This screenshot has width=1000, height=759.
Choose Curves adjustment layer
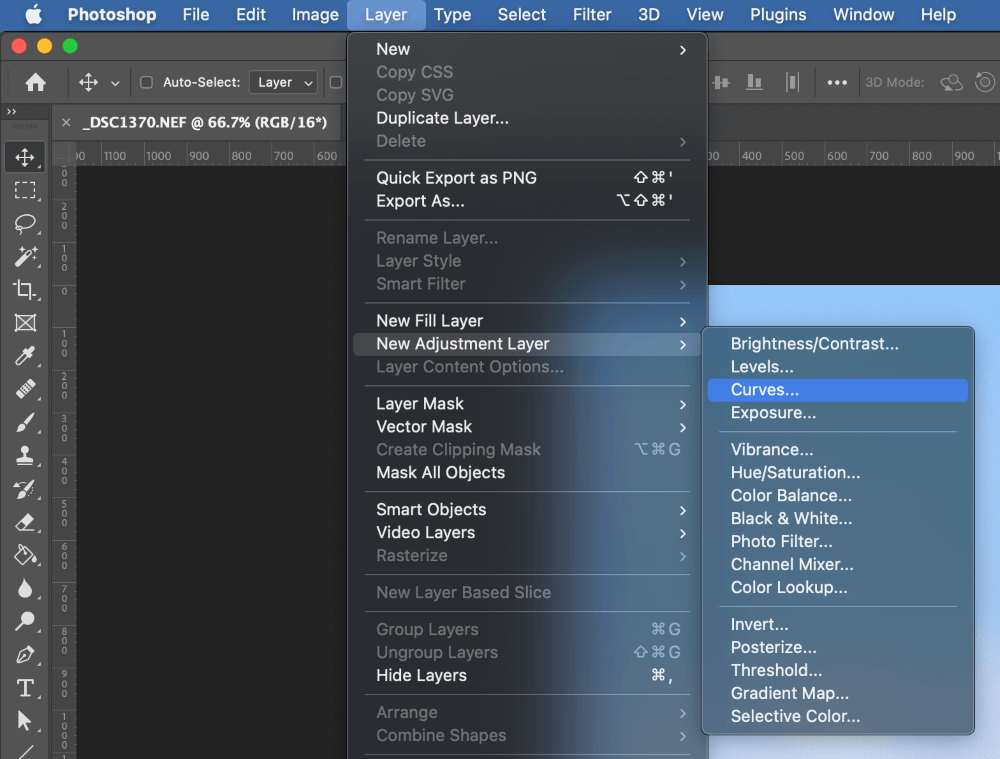tap(765, 390)
